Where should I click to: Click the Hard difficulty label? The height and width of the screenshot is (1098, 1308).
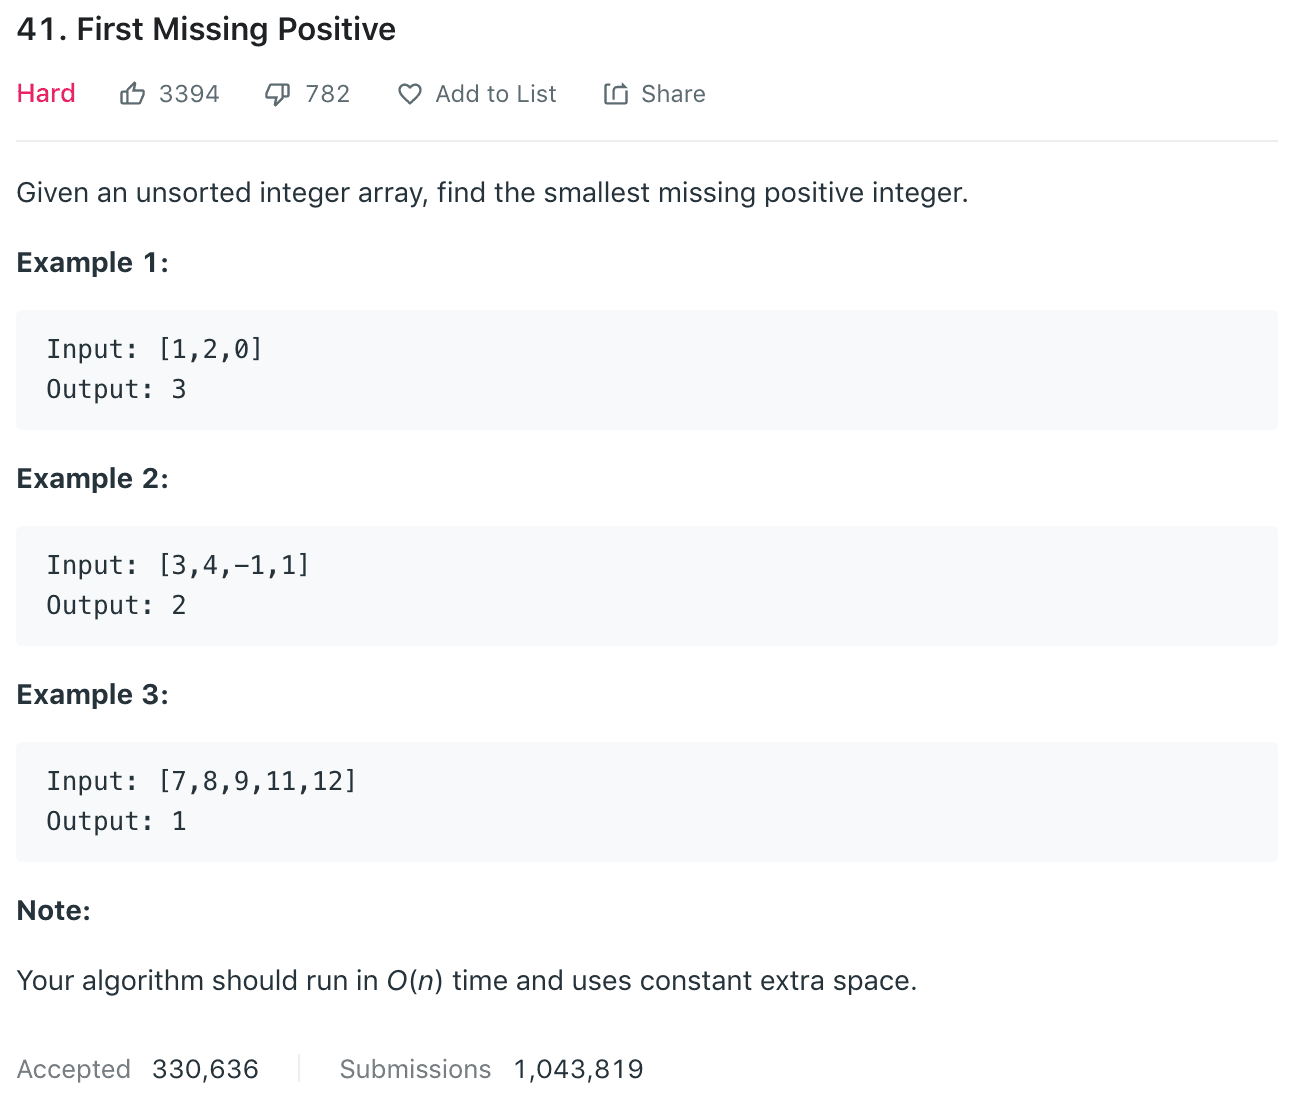[46, 94]
